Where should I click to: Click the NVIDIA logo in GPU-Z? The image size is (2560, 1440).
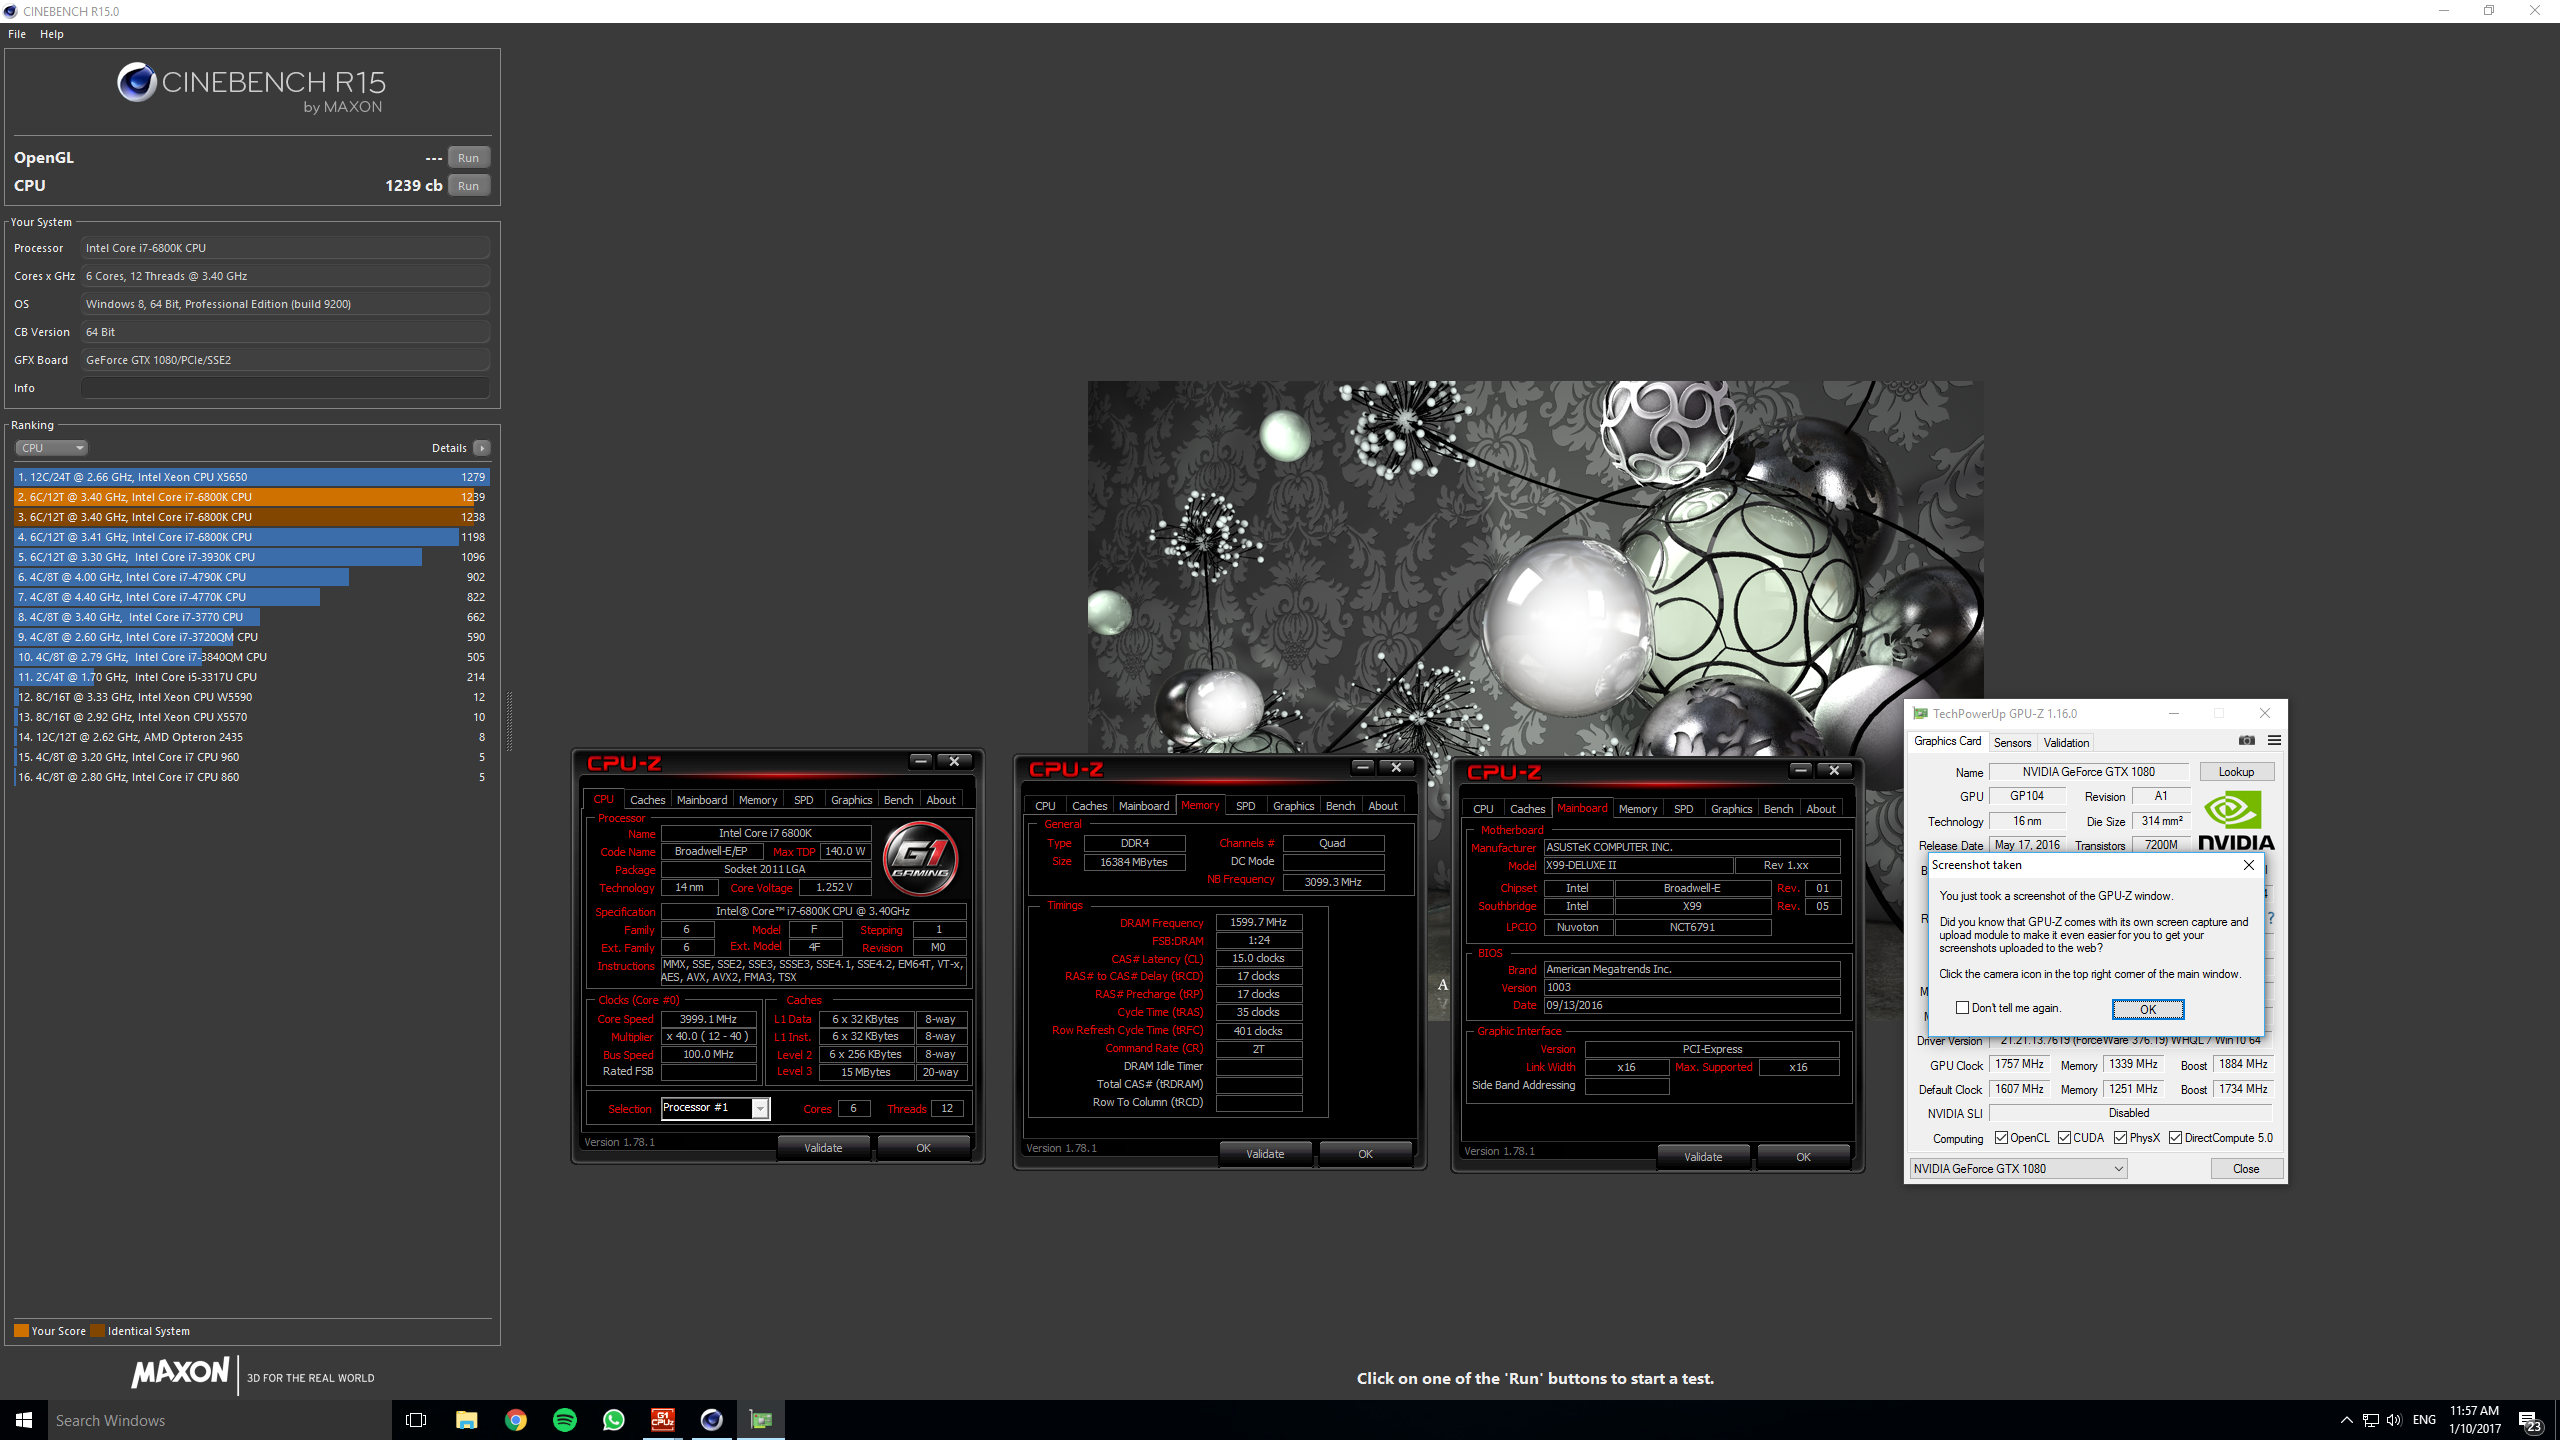coord(2236,820)
